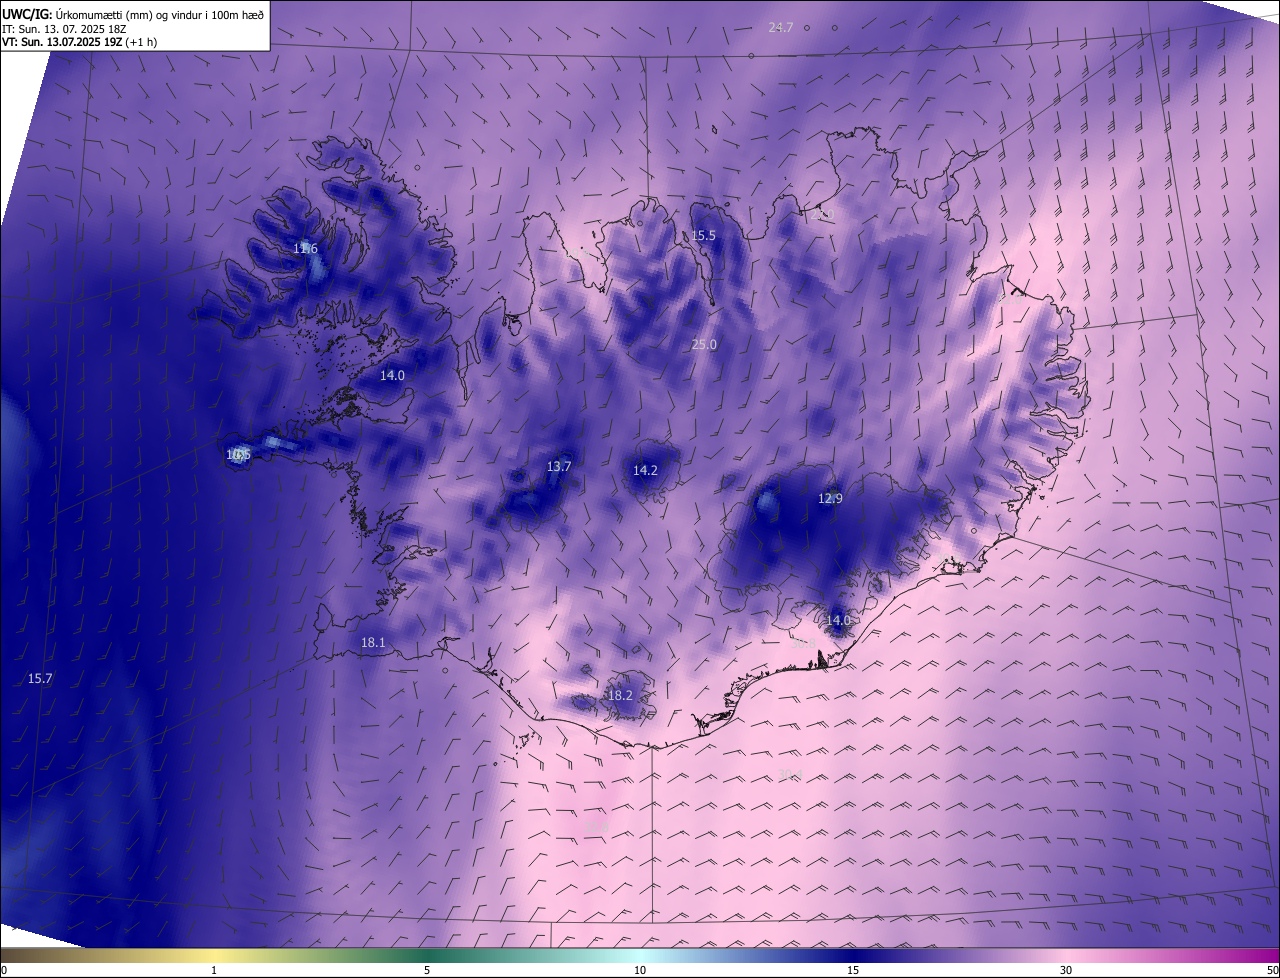Click the colorbar tick label '1'

214,970
